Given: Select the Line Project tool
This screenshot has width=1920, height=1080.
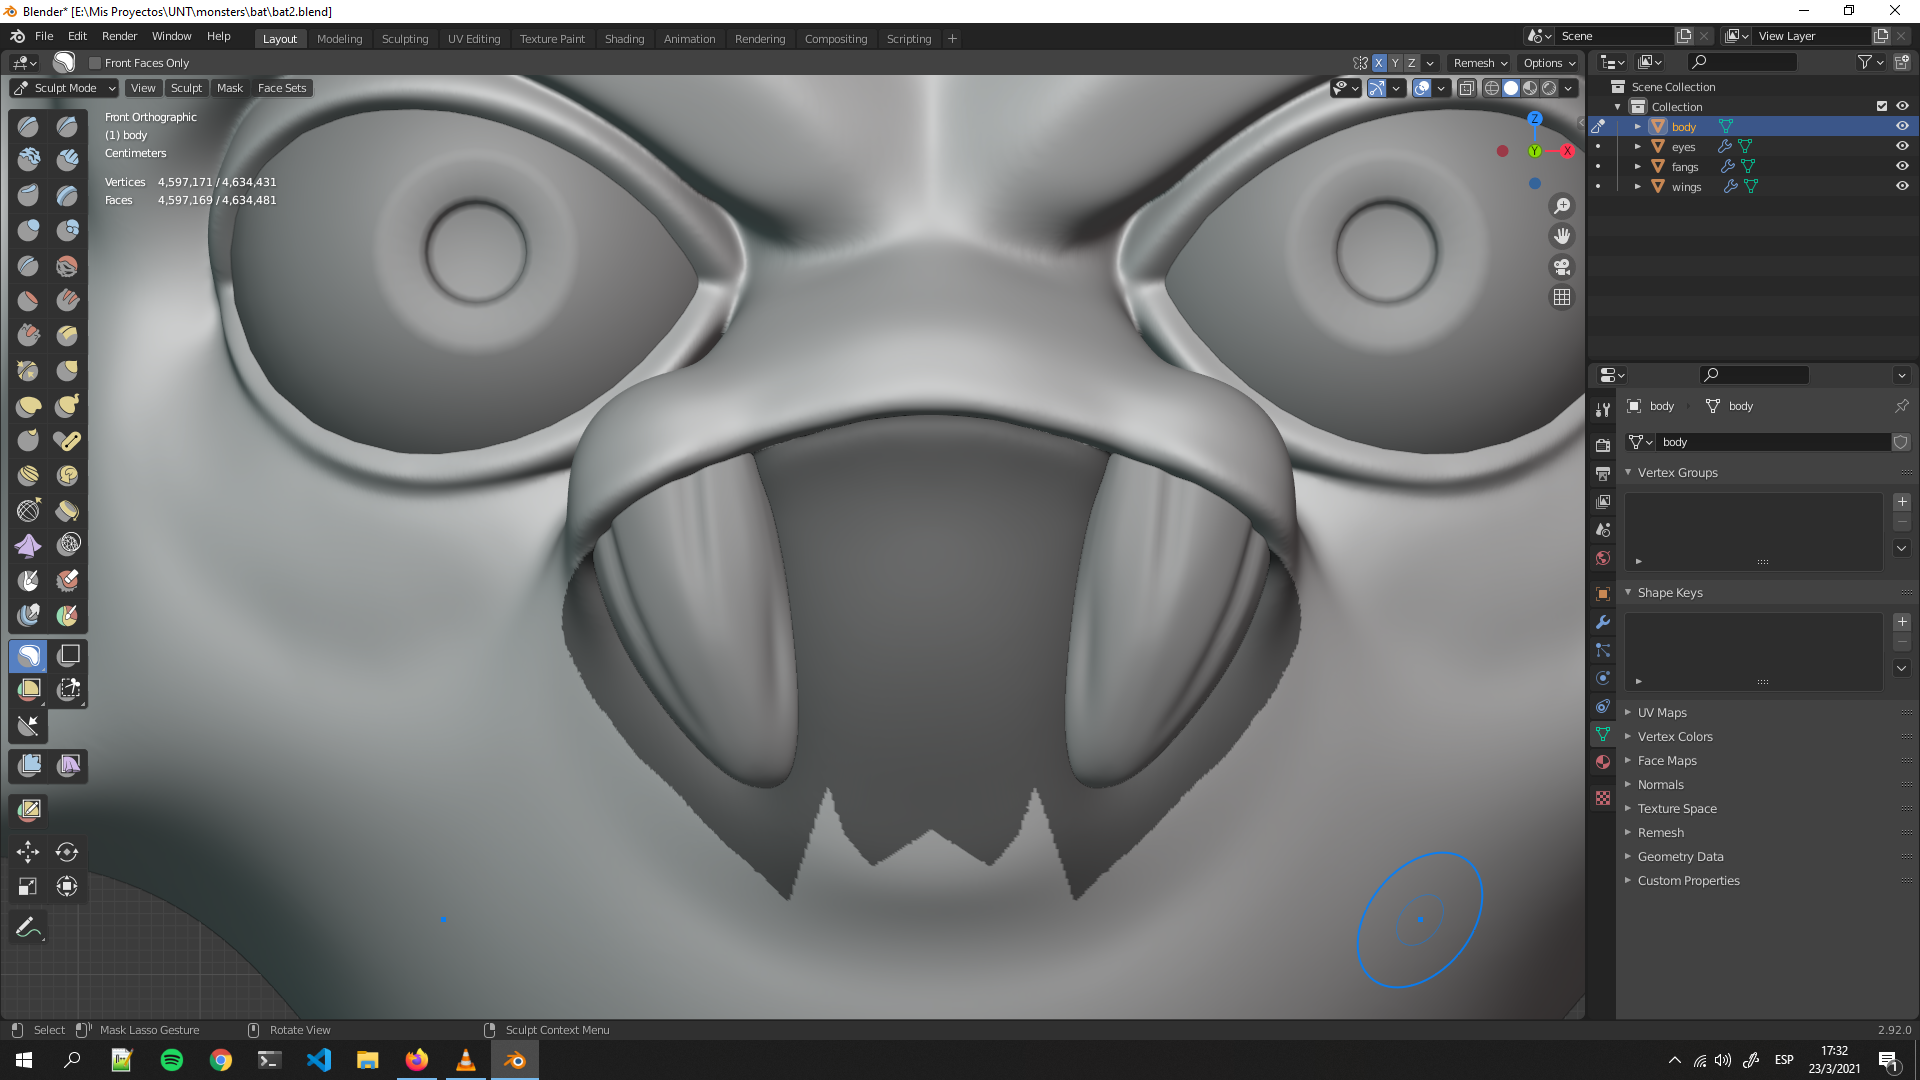Looking at the screenshot, I should 28,726.
